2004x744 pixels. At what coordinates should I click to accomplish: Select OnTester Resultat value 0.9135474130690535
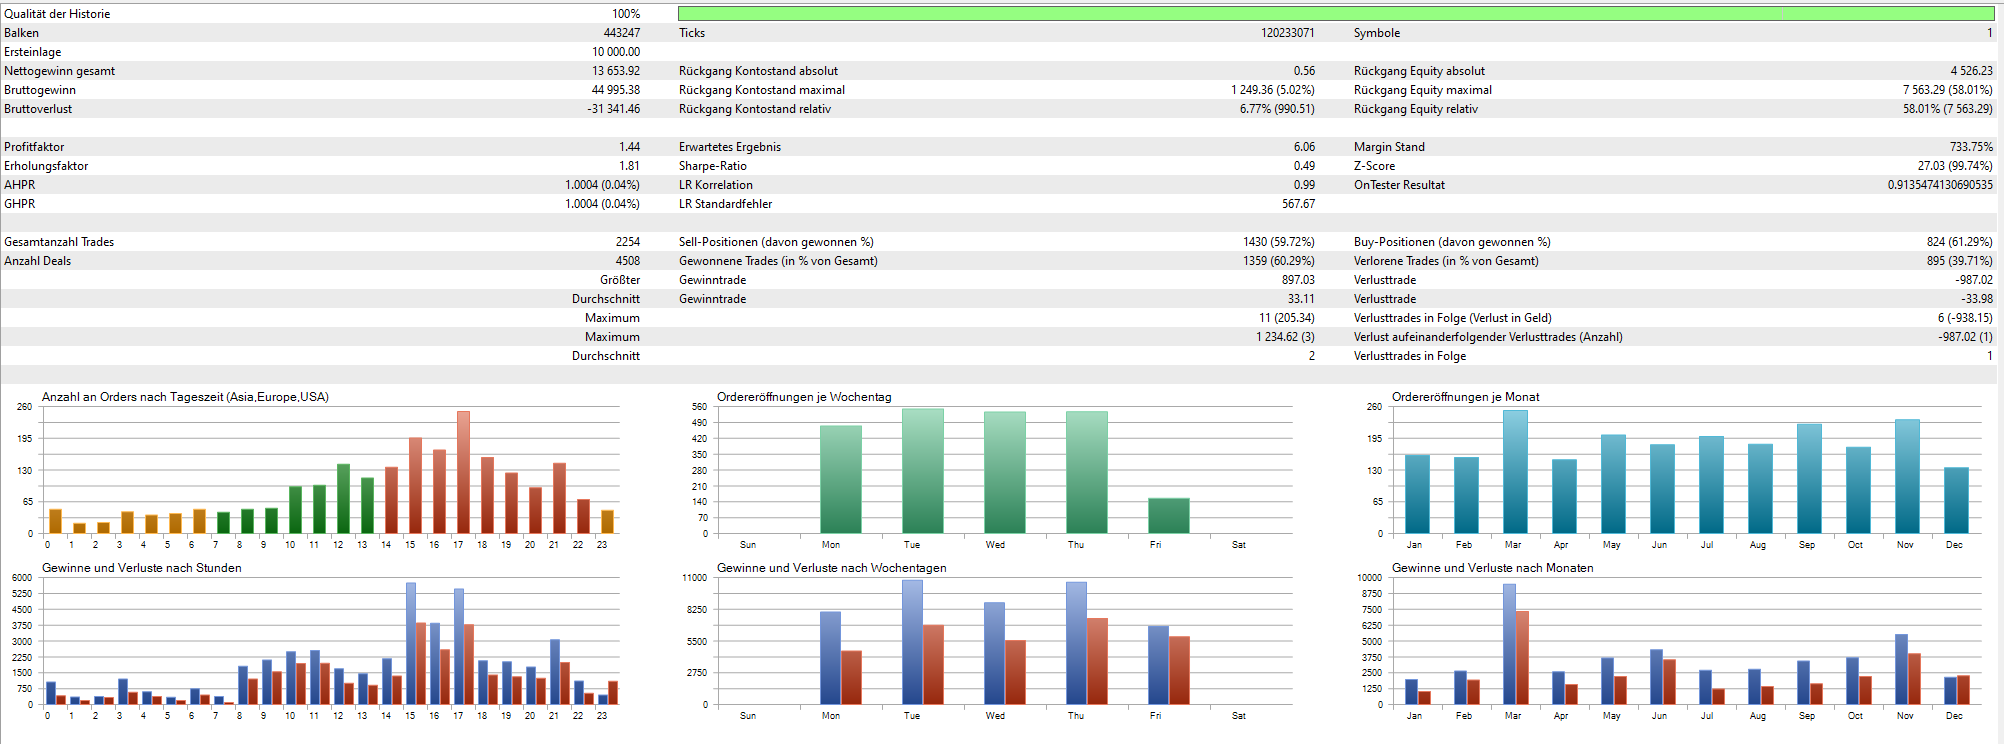(1940, 185)
